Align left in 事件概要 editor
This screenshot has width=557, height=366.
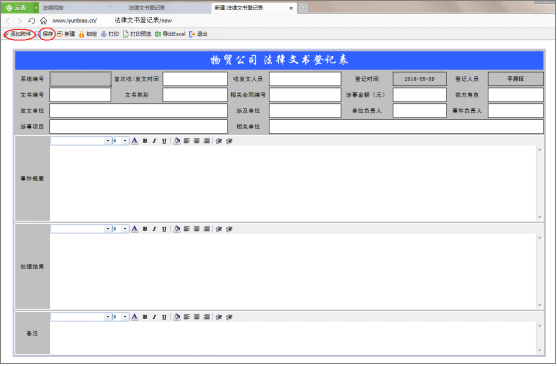pyautogui.click(x=187, y=141)
